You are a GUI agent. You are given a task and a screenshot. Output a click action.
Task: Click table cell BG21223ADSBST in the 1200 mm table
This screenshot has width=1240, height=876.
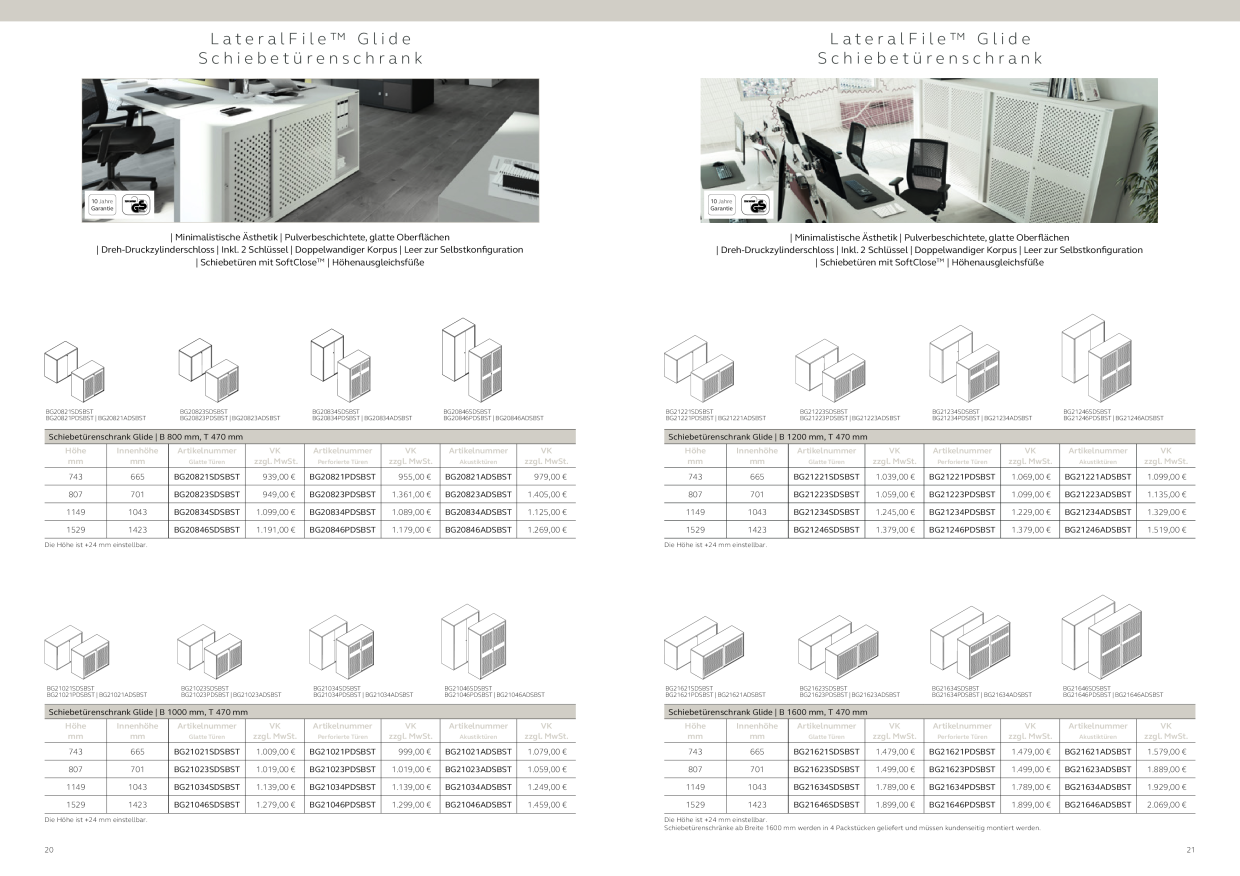[x=1098, y=494]
